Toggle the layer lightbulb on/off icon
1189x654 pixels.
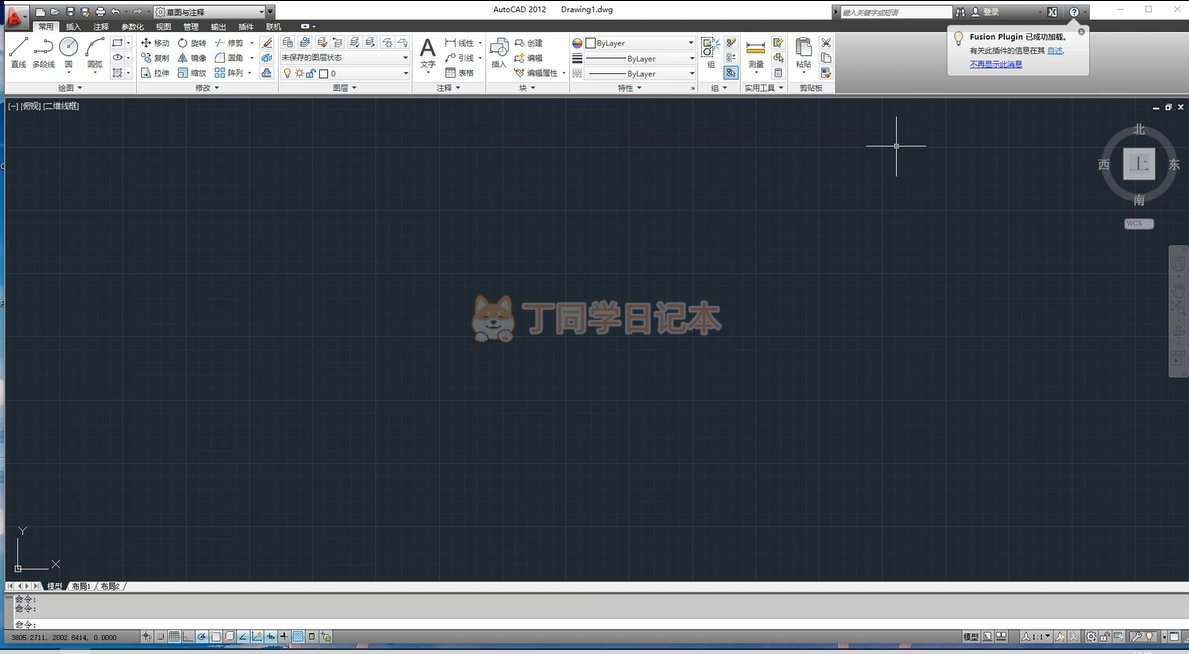pyautogui.click(x=287, y=73)
